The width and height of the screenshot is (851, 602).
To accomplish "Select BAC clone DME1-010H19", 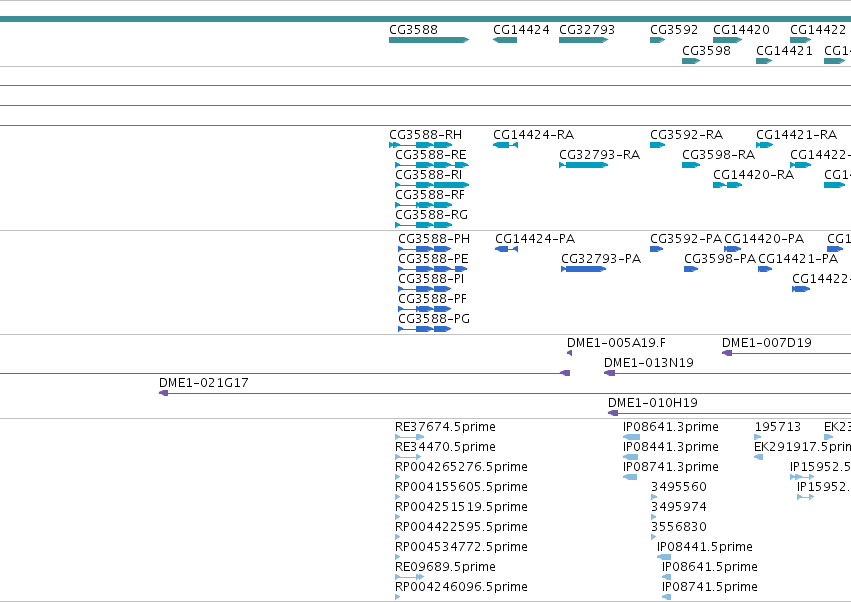I will (x=729, y=413).
